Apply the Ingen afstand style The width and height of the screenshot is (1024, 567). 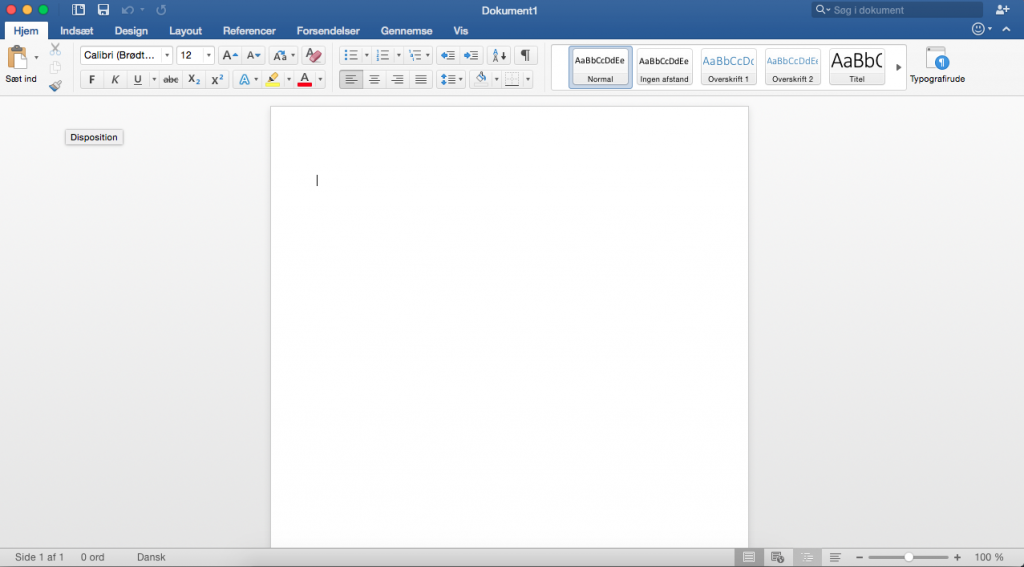click(664, 67)
